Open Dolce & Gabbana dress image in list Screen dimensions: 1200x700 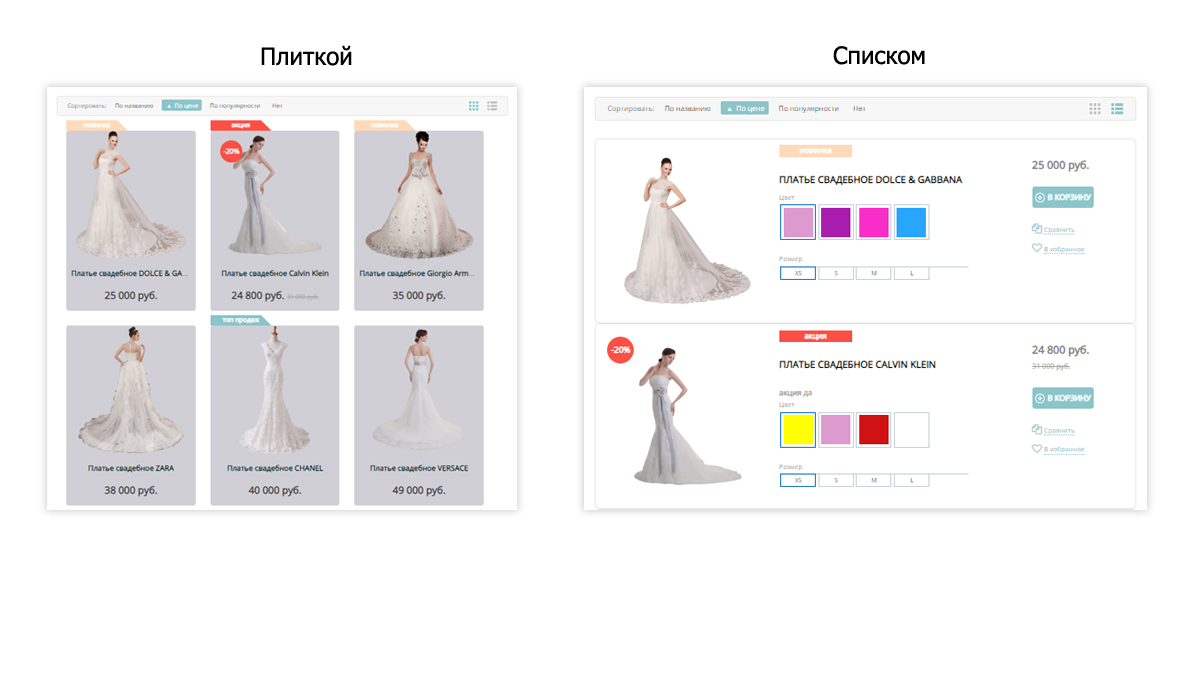pyautogui.click(x=686, y=229)
